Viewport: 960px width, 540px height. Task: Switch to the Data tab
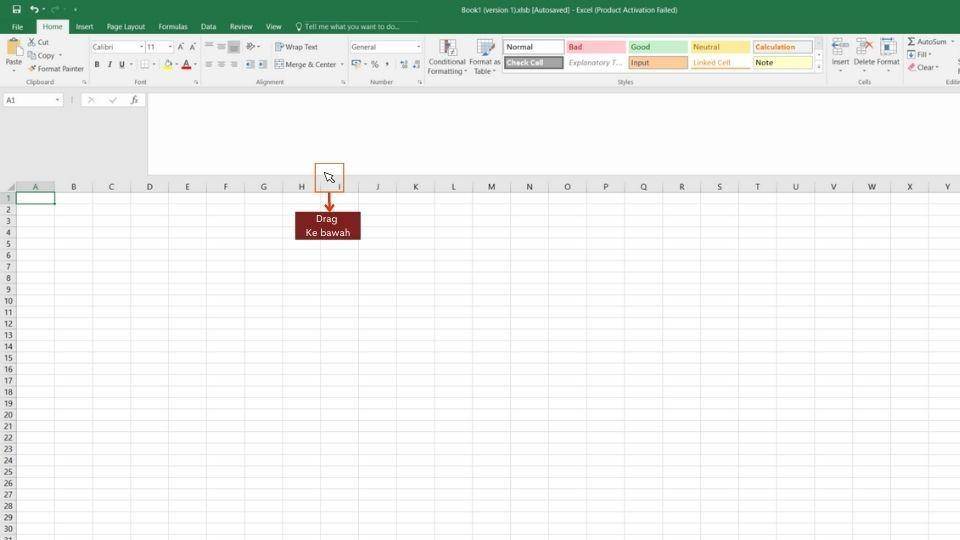point(208,26)
